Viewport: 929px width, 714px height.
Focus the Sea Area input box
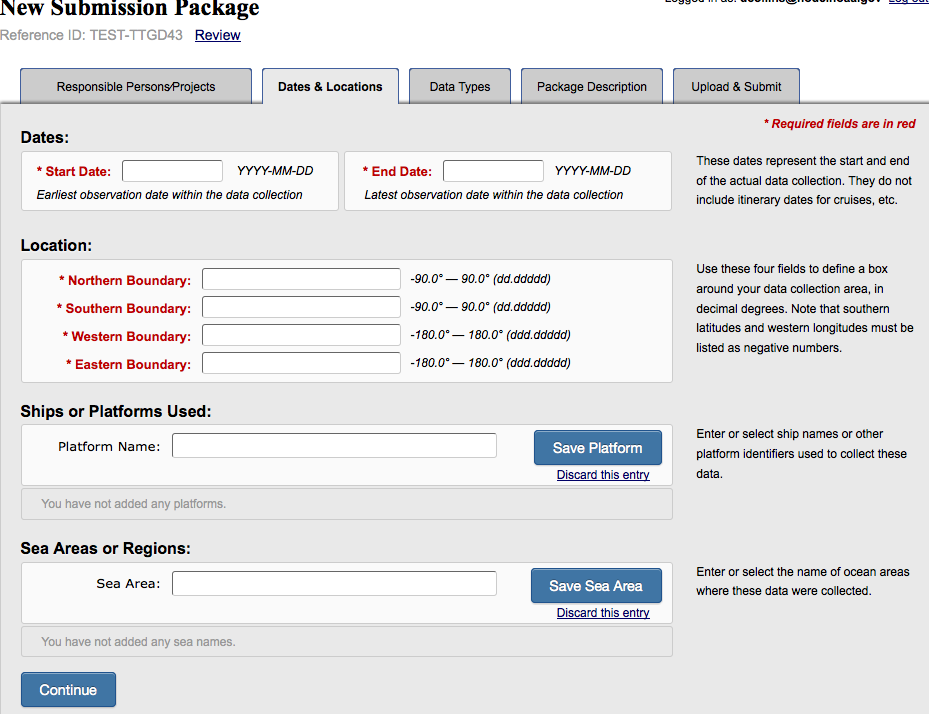pos(334,584)
